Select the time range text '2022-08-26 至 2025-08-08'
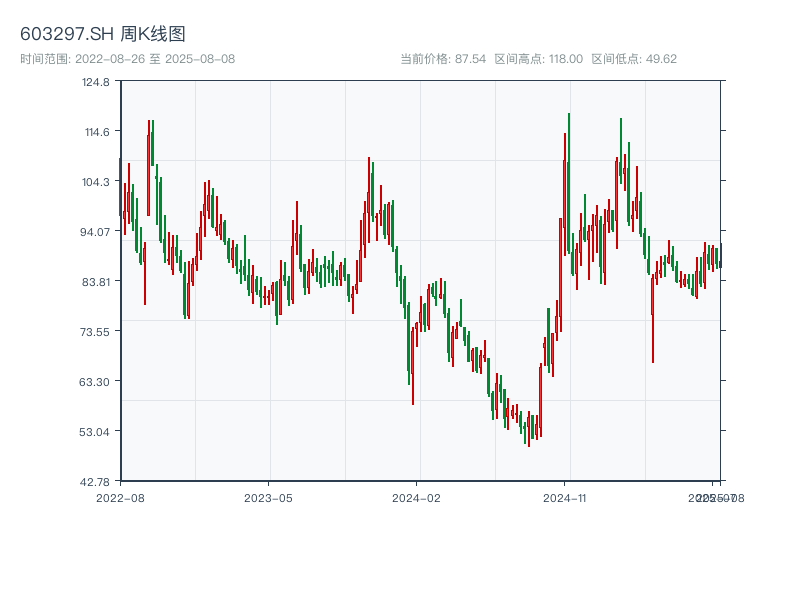This screenshot has width=800, height=600. point(155,59)
